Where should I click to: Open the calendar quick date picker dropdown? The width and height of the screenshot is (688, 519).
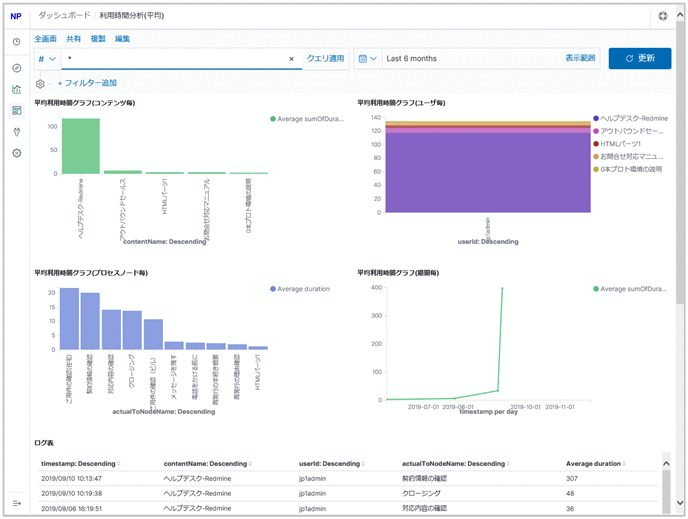[x=367, y=59]
